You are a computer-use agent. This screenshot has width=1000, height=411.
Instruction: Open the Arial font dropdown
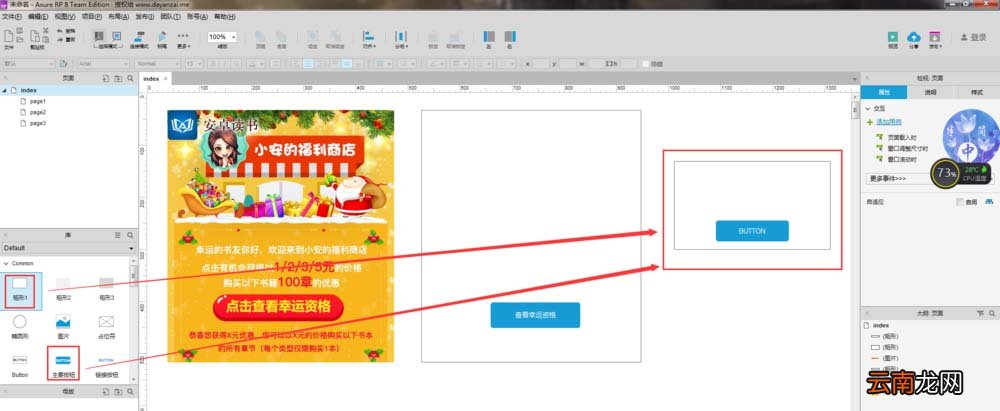click(105, 64)
